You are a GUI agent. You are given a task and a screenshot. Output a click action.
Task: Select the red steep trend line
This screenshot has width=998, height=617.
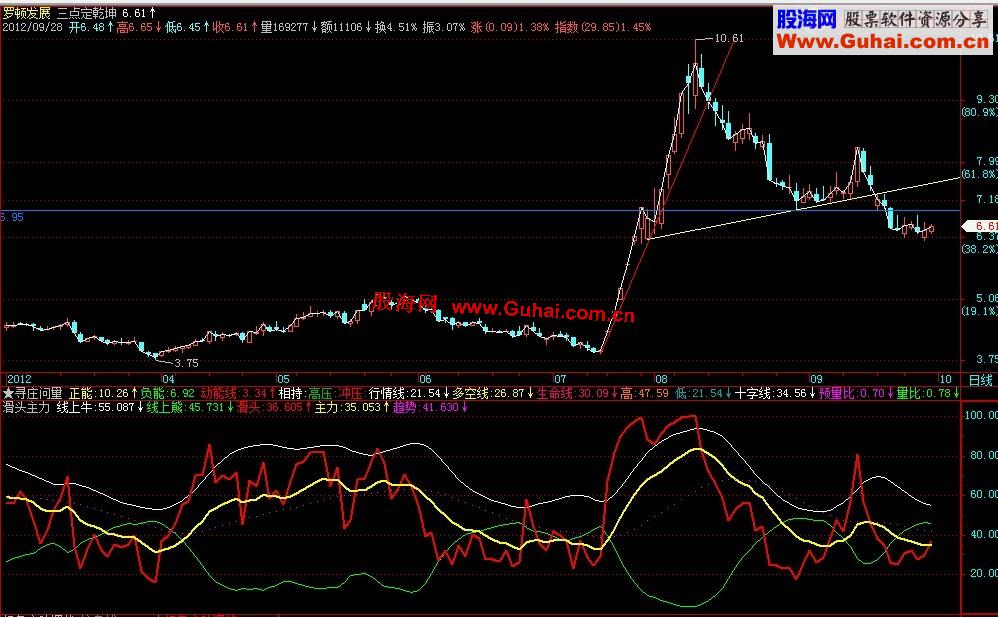pos(667,196)
